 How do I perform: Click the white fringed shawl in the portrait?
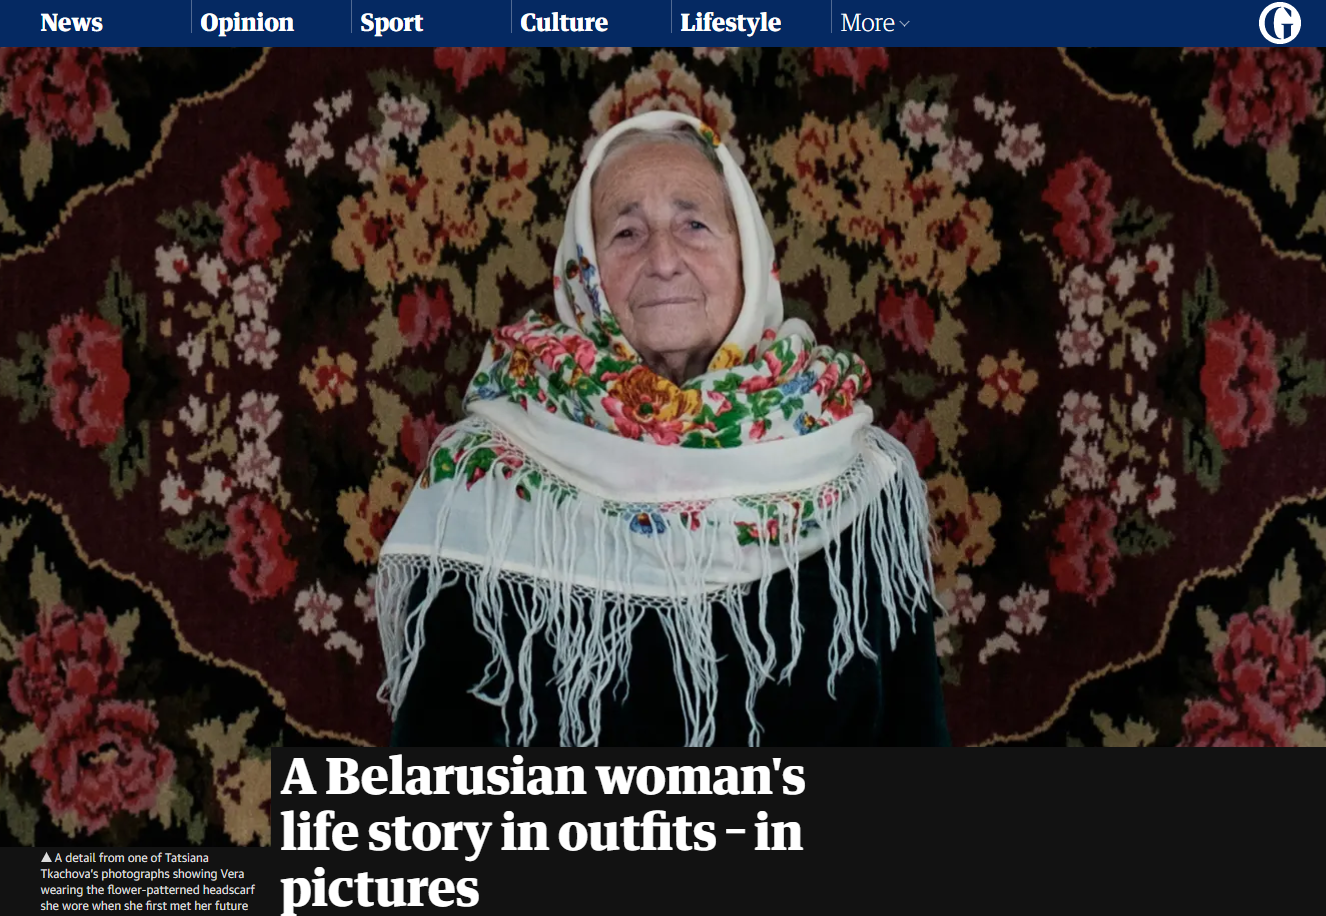[655, 520]
